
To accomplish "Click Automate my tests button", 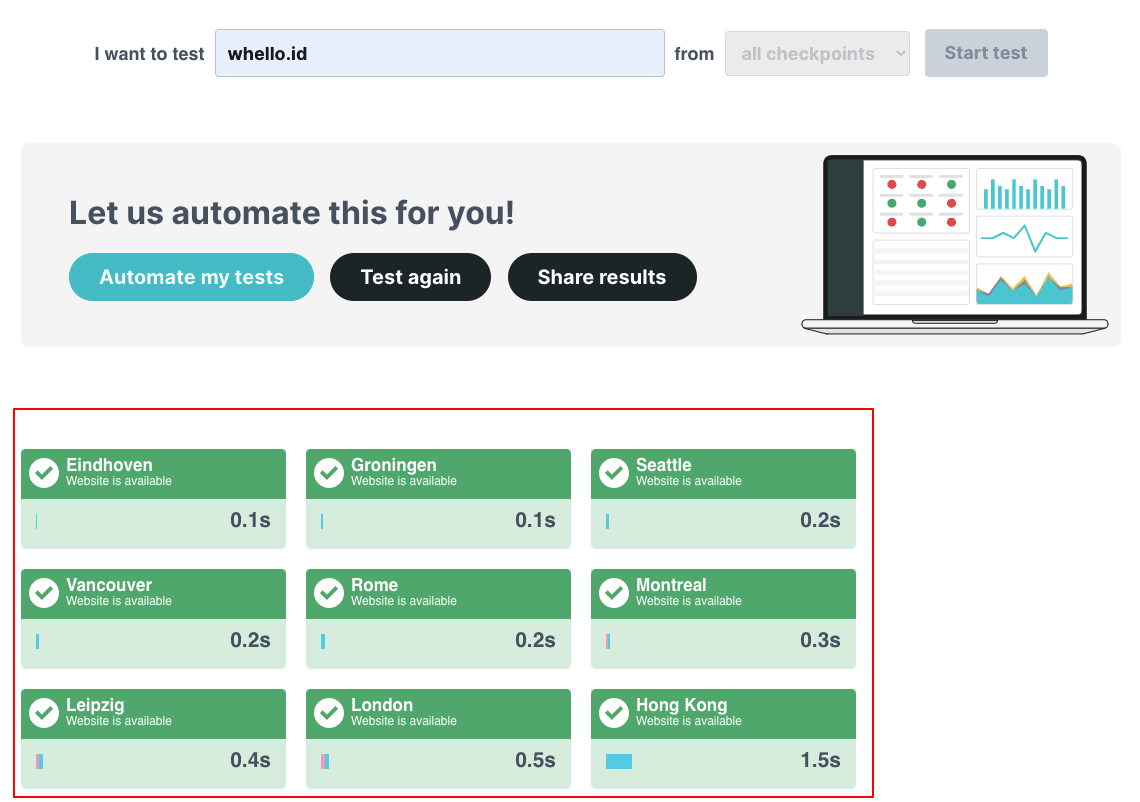I will 191,277.
